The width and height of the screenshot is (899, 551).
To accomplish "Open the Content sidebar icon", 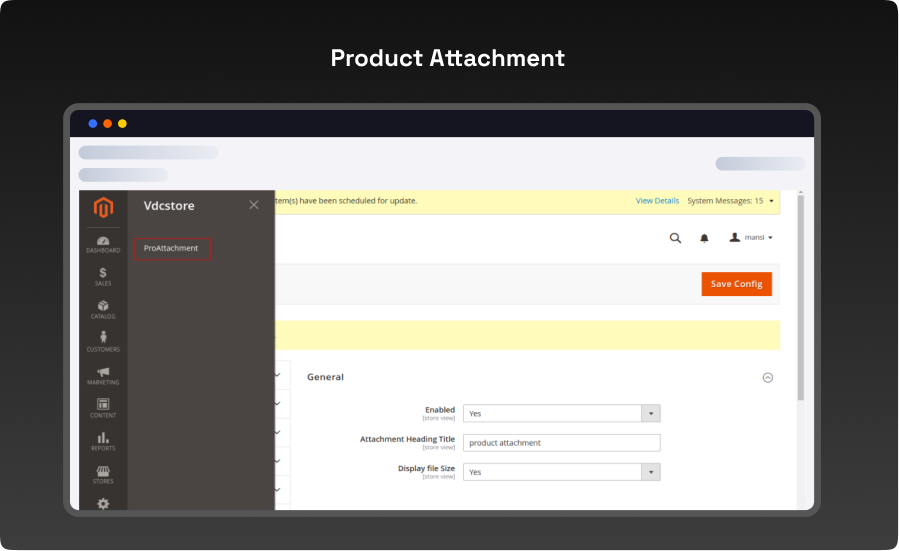I will tap(103, 408).
